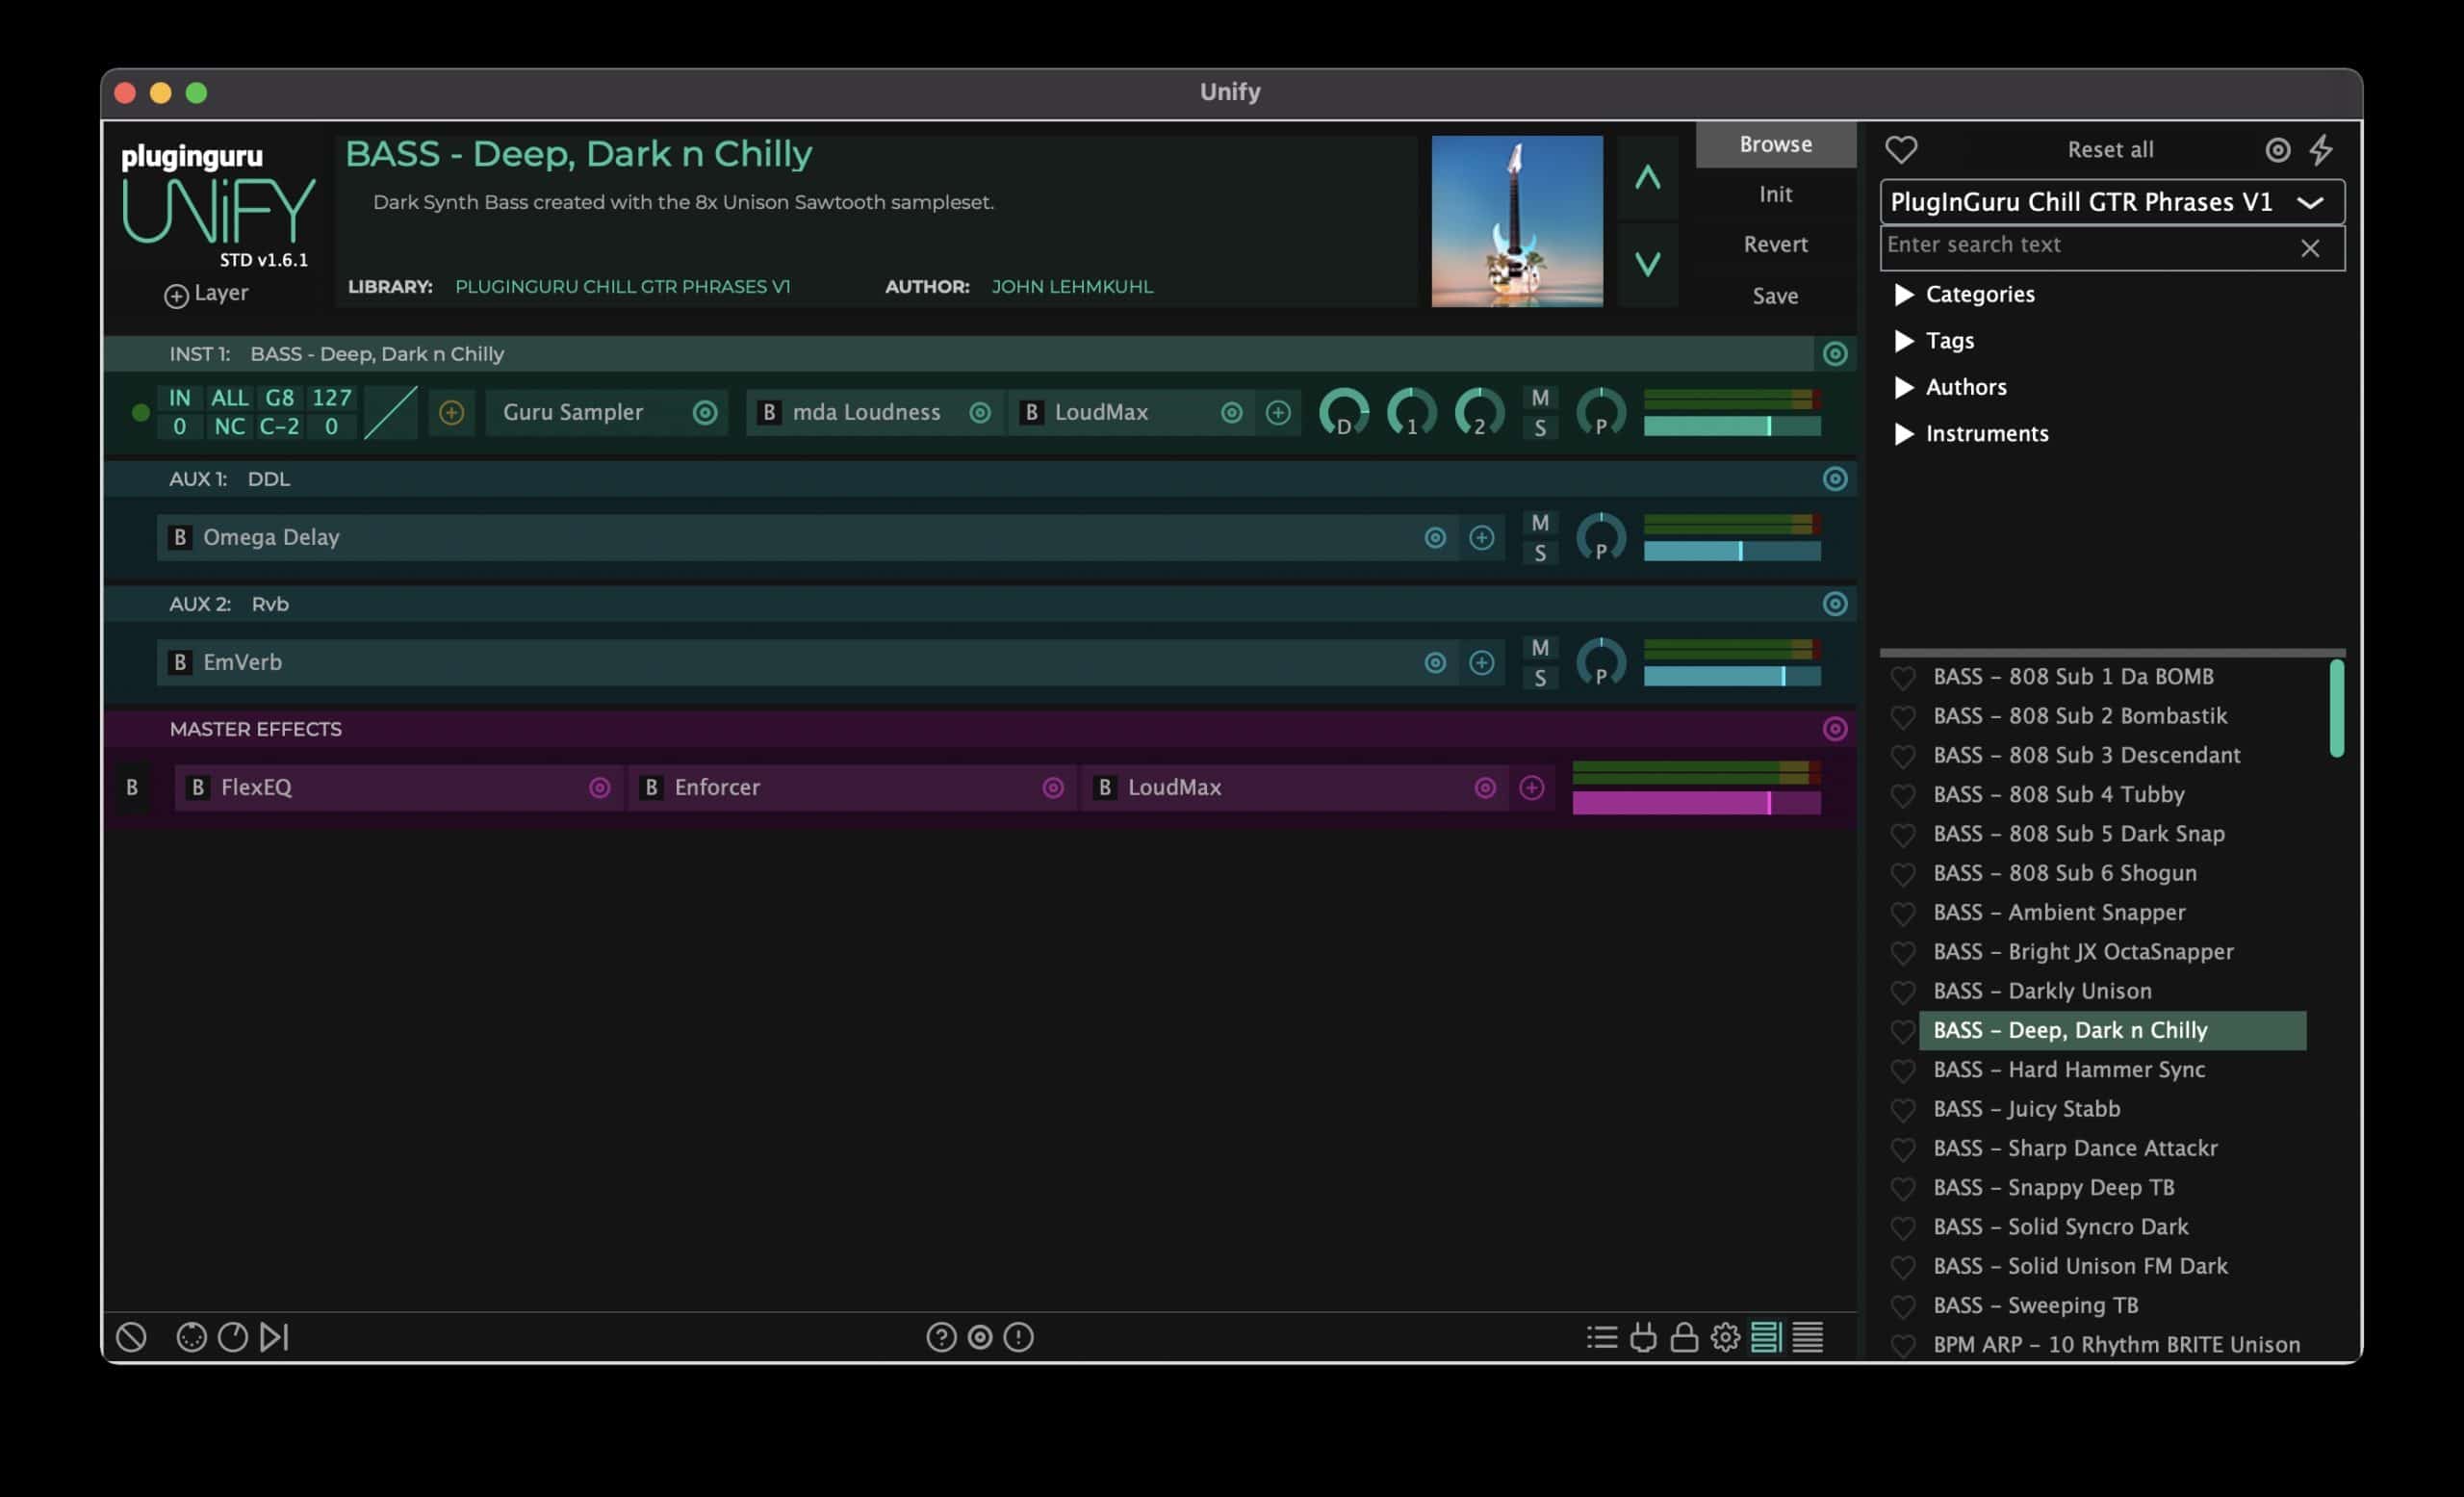Open the AUX 1 DDL header ops icon

[x=1834, y=479]
